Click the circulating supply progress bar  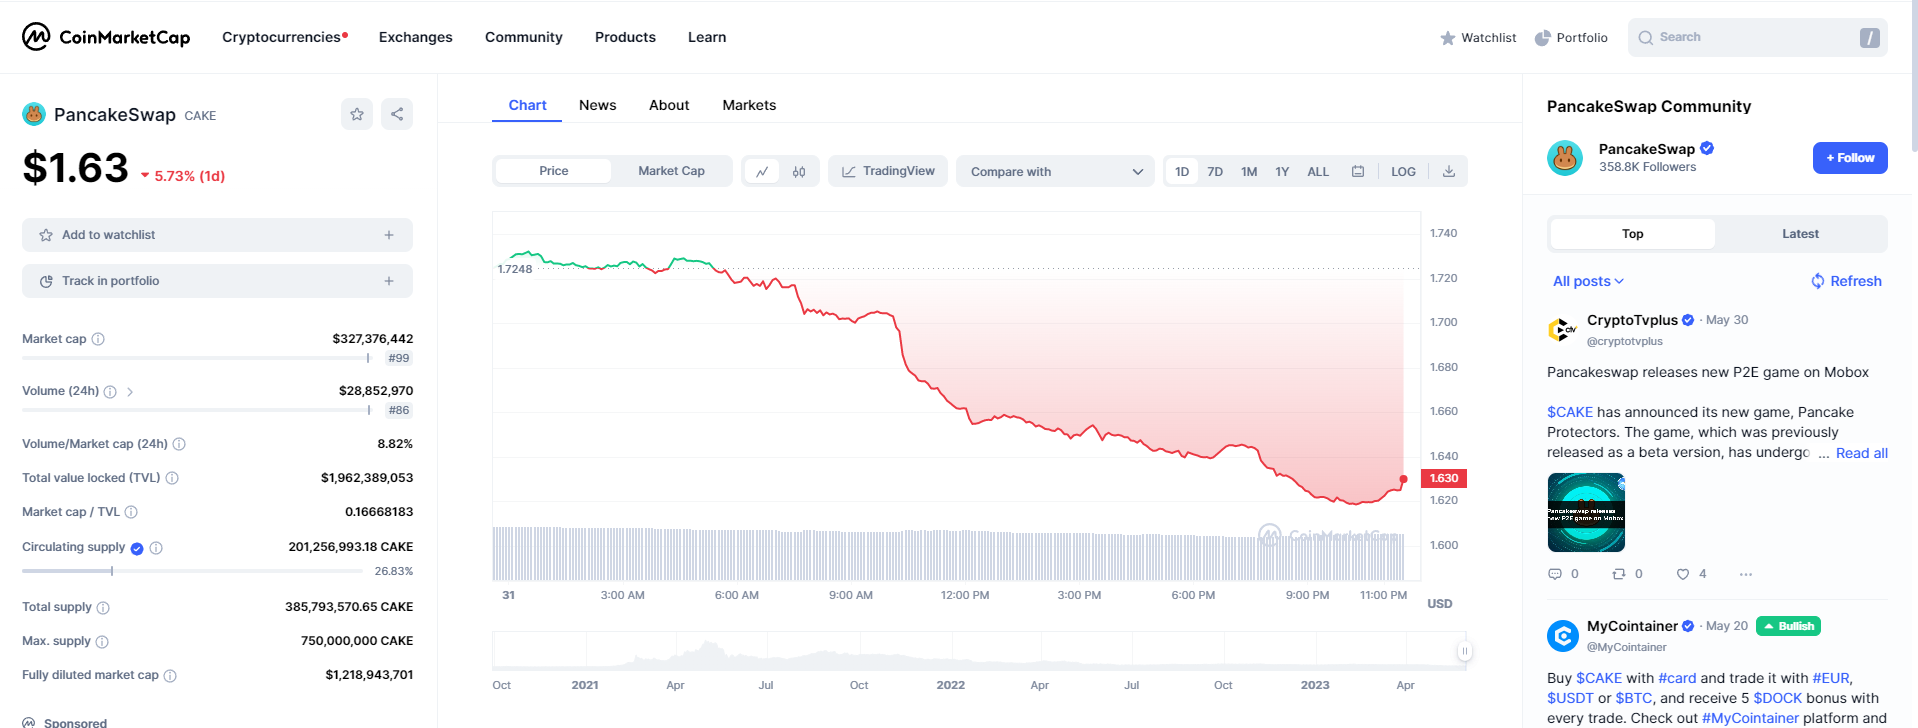pos(192,571)
